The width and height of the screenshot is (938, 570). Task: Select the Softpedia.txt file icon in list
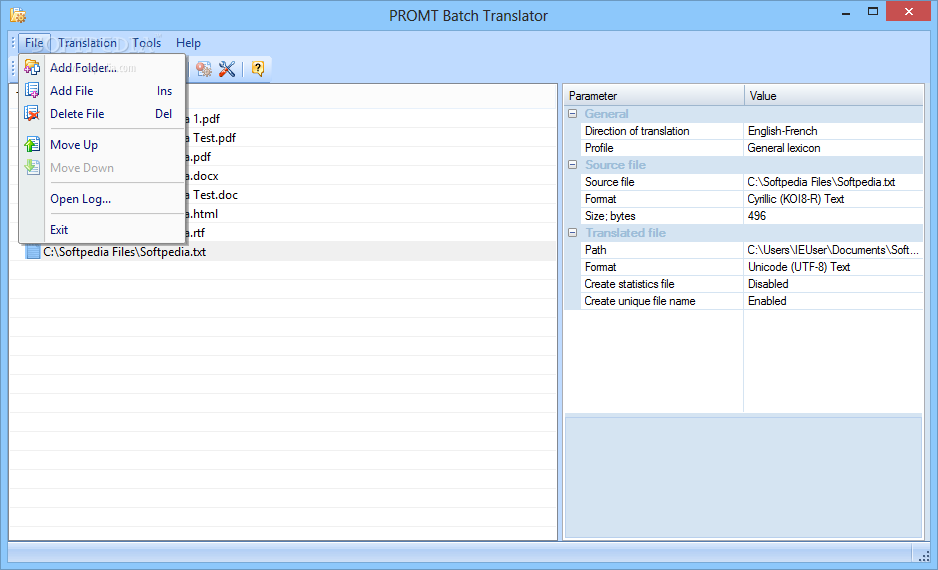pyautogui.click(x=33, y=252)
